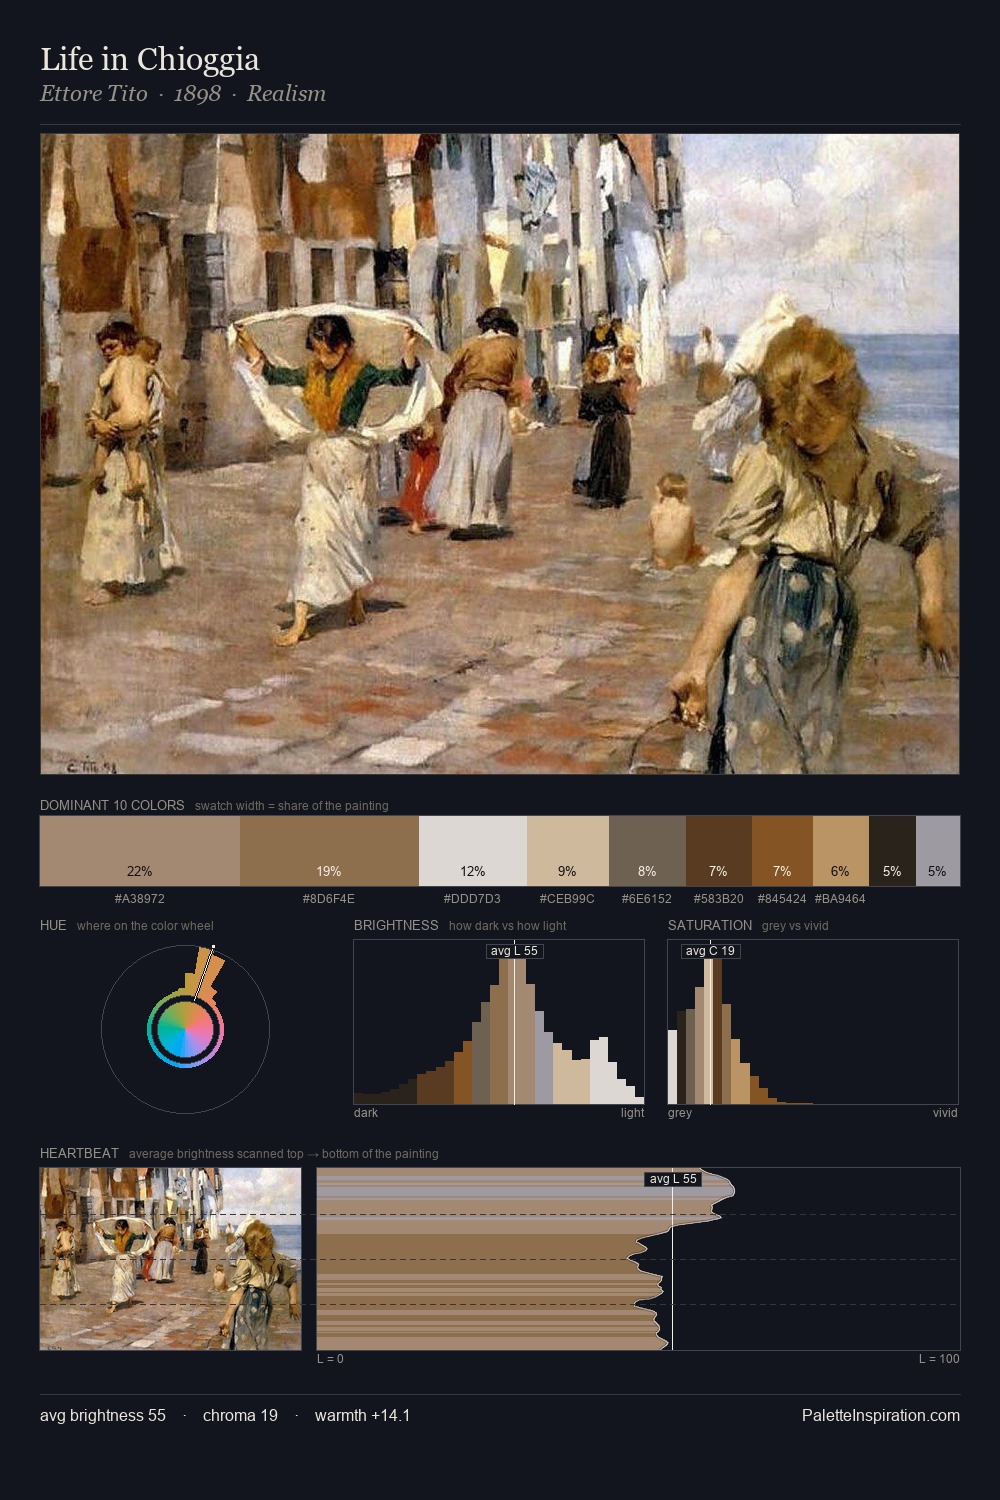Click the hex code "#CEB99C" label

568,898
